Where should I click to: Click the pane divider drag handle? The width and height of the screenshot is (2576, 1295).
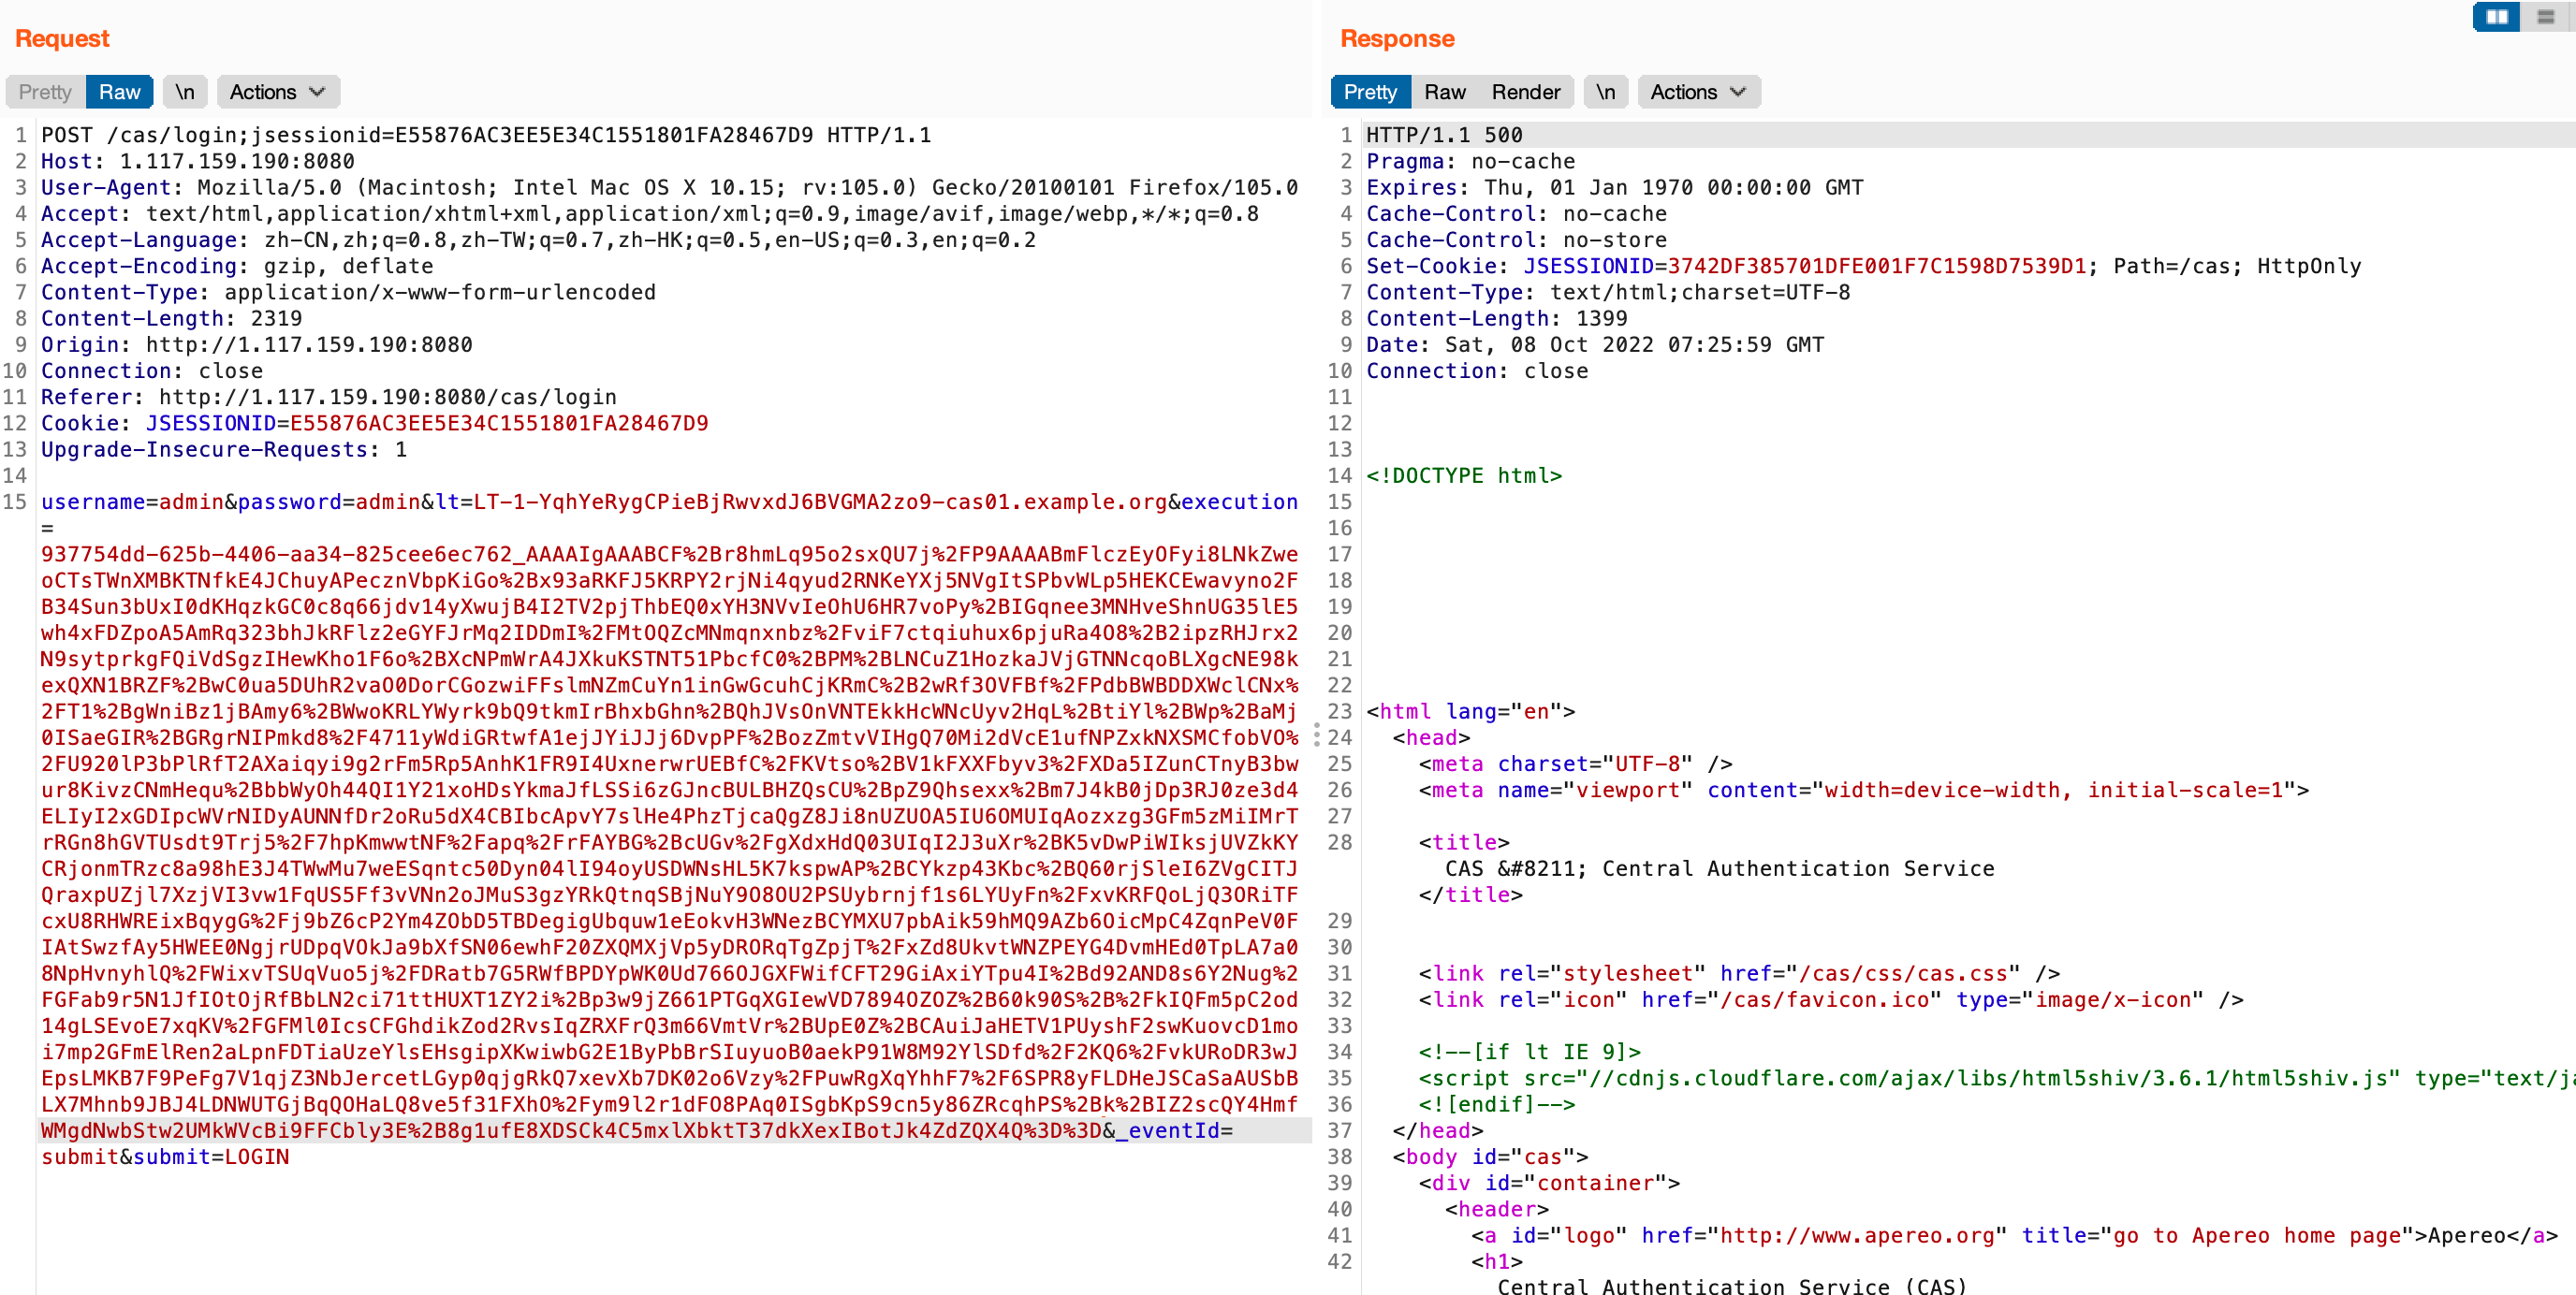pyautogui.click(x=1316, y=736)
